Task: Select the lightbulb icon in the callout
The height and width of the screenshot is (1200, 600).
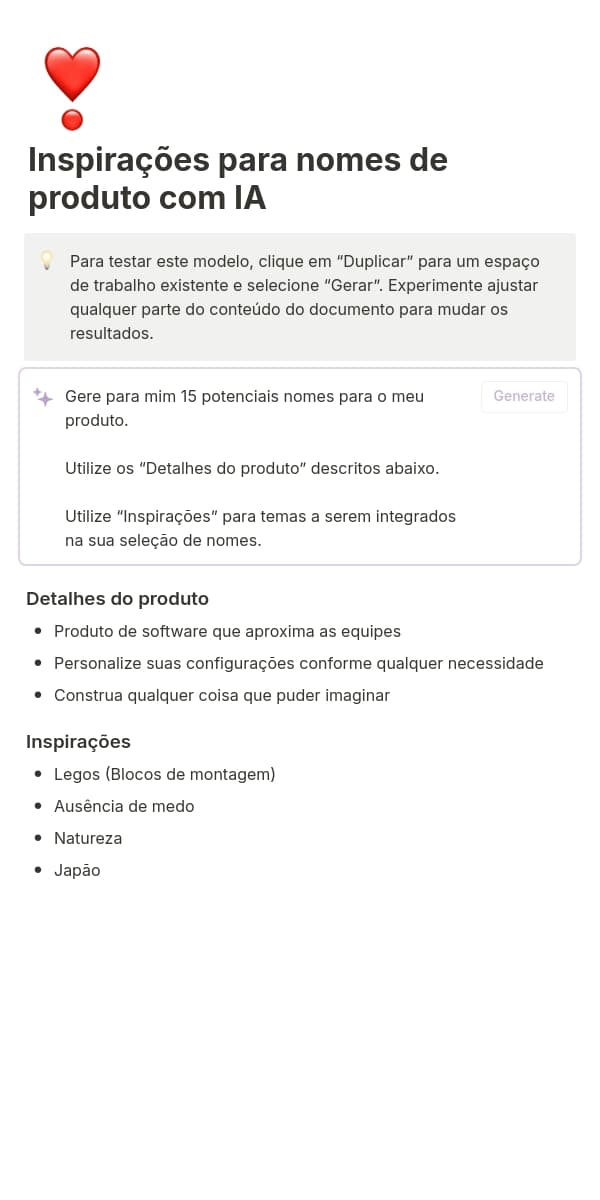Action: pyautogui.click(x=46, y=261)
